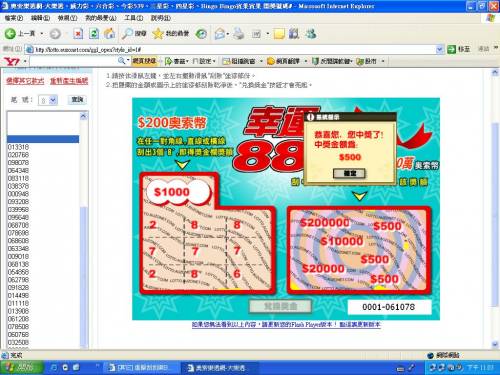Open Favorites star icon
The height and width of the screenshot is (375, 500).
click(157, 33)
